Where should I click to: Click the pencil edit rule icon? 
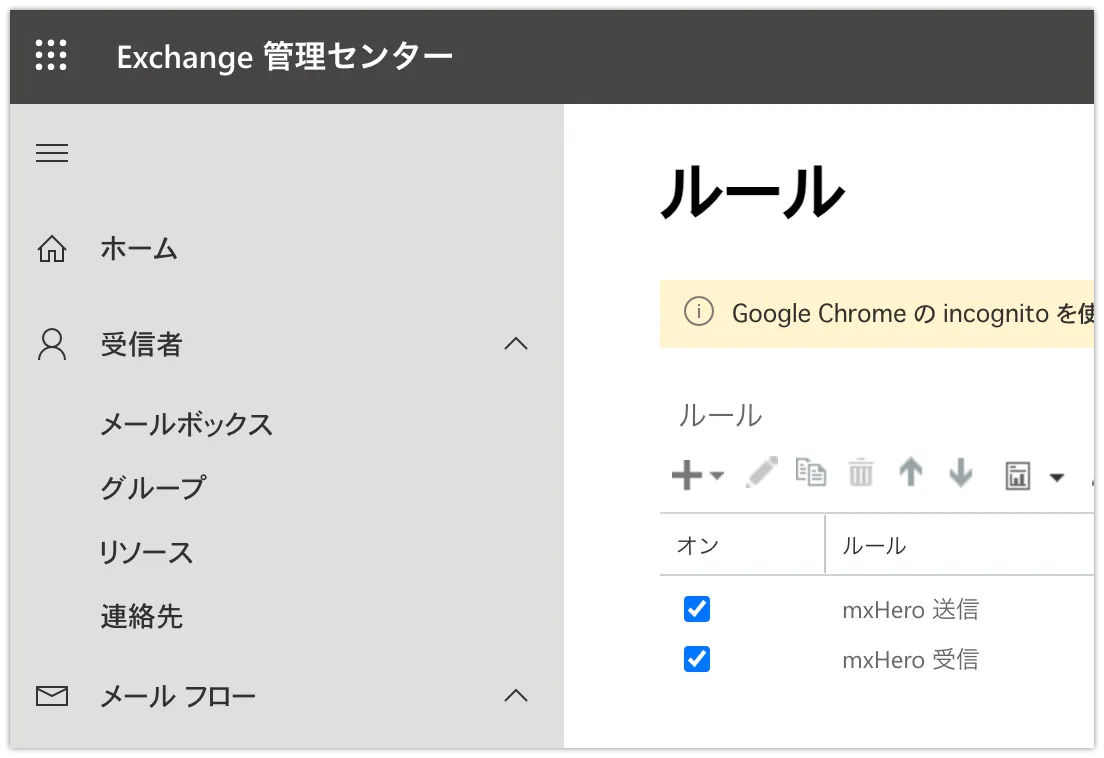[x=762, y=473]
